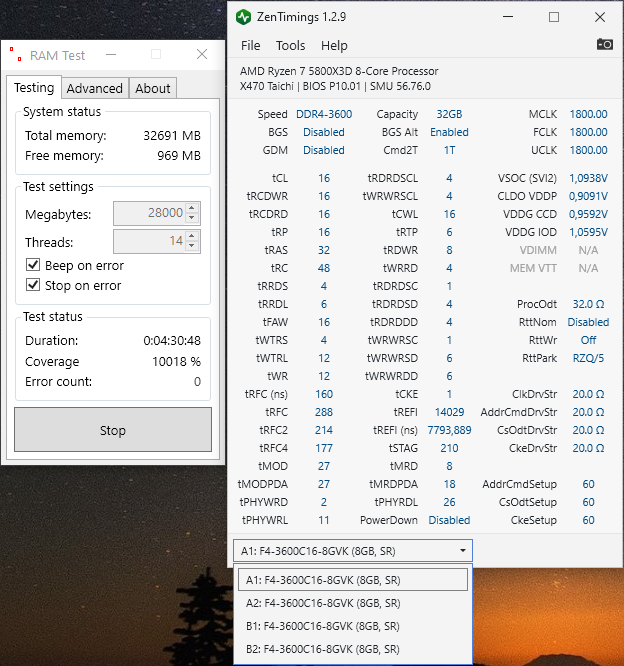Image resolution: width=624 pixels, height=666 pixels.
Task: Click the Error count value 0
Action: click(x=197, y=381)
